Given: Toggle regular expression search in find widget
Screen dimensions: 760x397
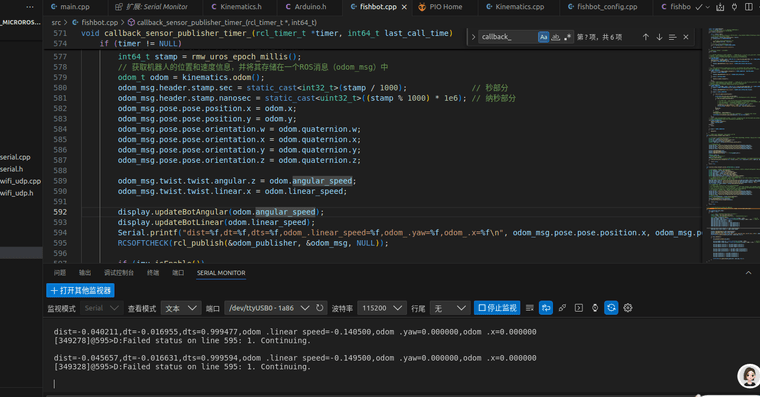Looking at the screenshot, I should 567,37.
